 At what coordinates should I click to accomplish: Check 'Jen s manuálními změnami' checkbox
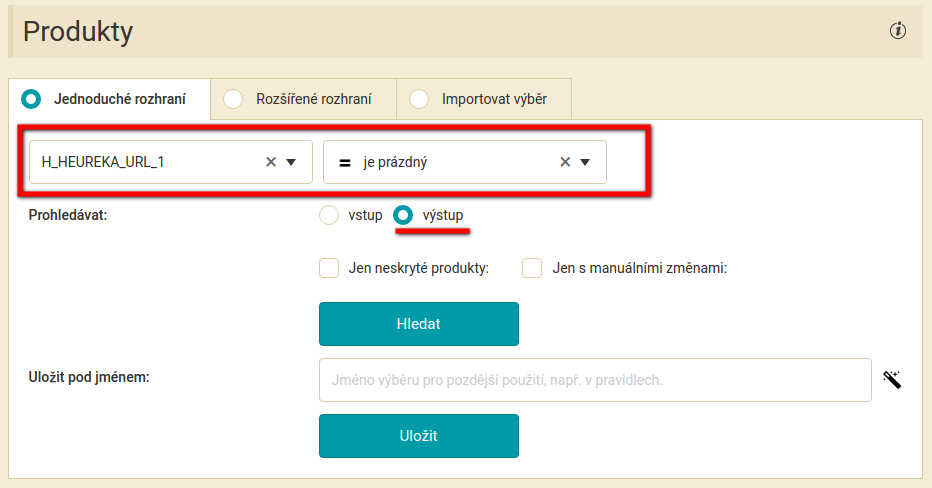[x=532, y=268]
